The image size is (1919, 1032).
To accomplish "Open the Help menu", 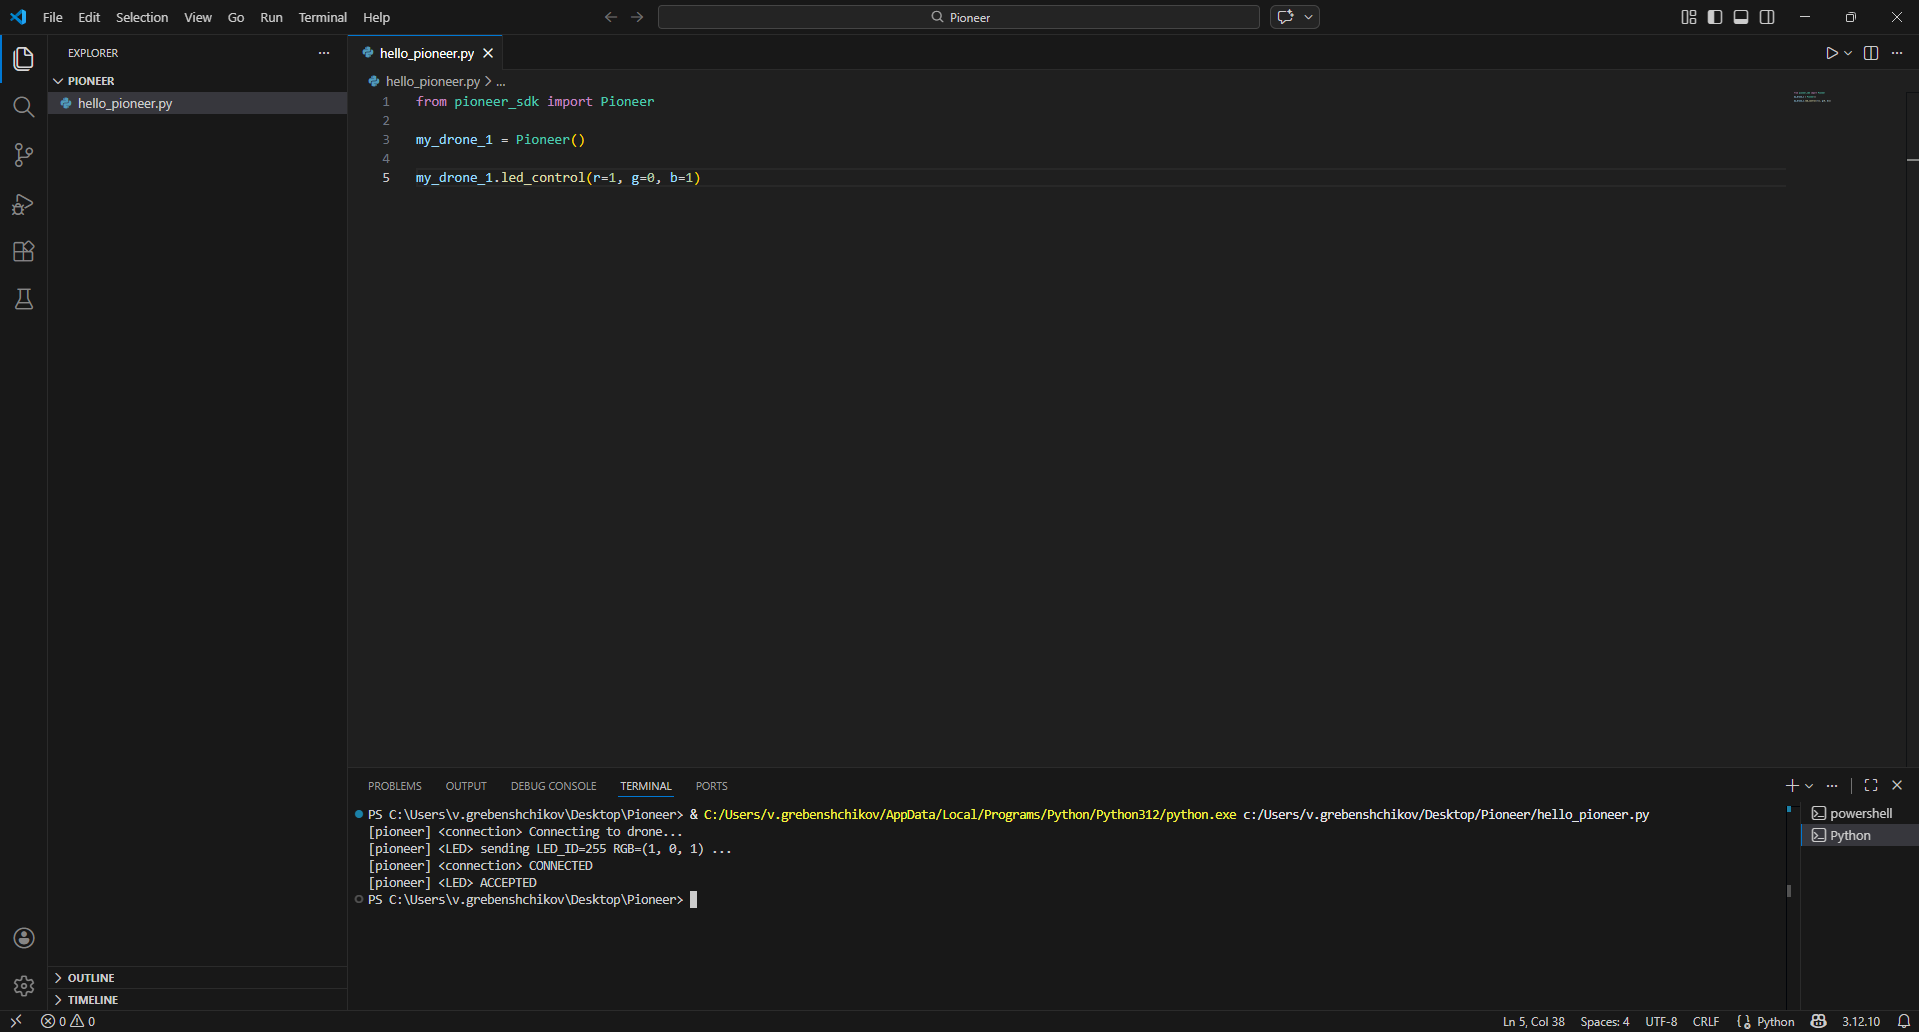I will tap(376, 17).
